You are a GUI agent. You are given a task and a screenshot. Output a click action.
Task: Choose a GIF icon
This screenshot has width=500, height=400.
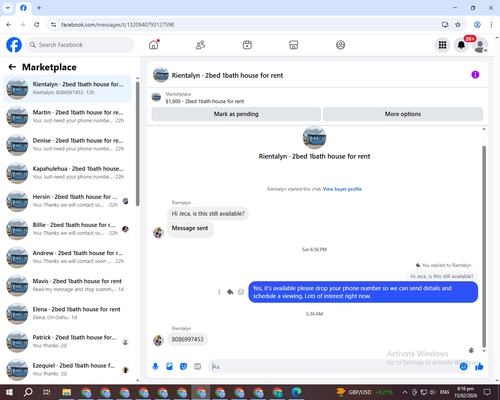click(x=198, y=367)
